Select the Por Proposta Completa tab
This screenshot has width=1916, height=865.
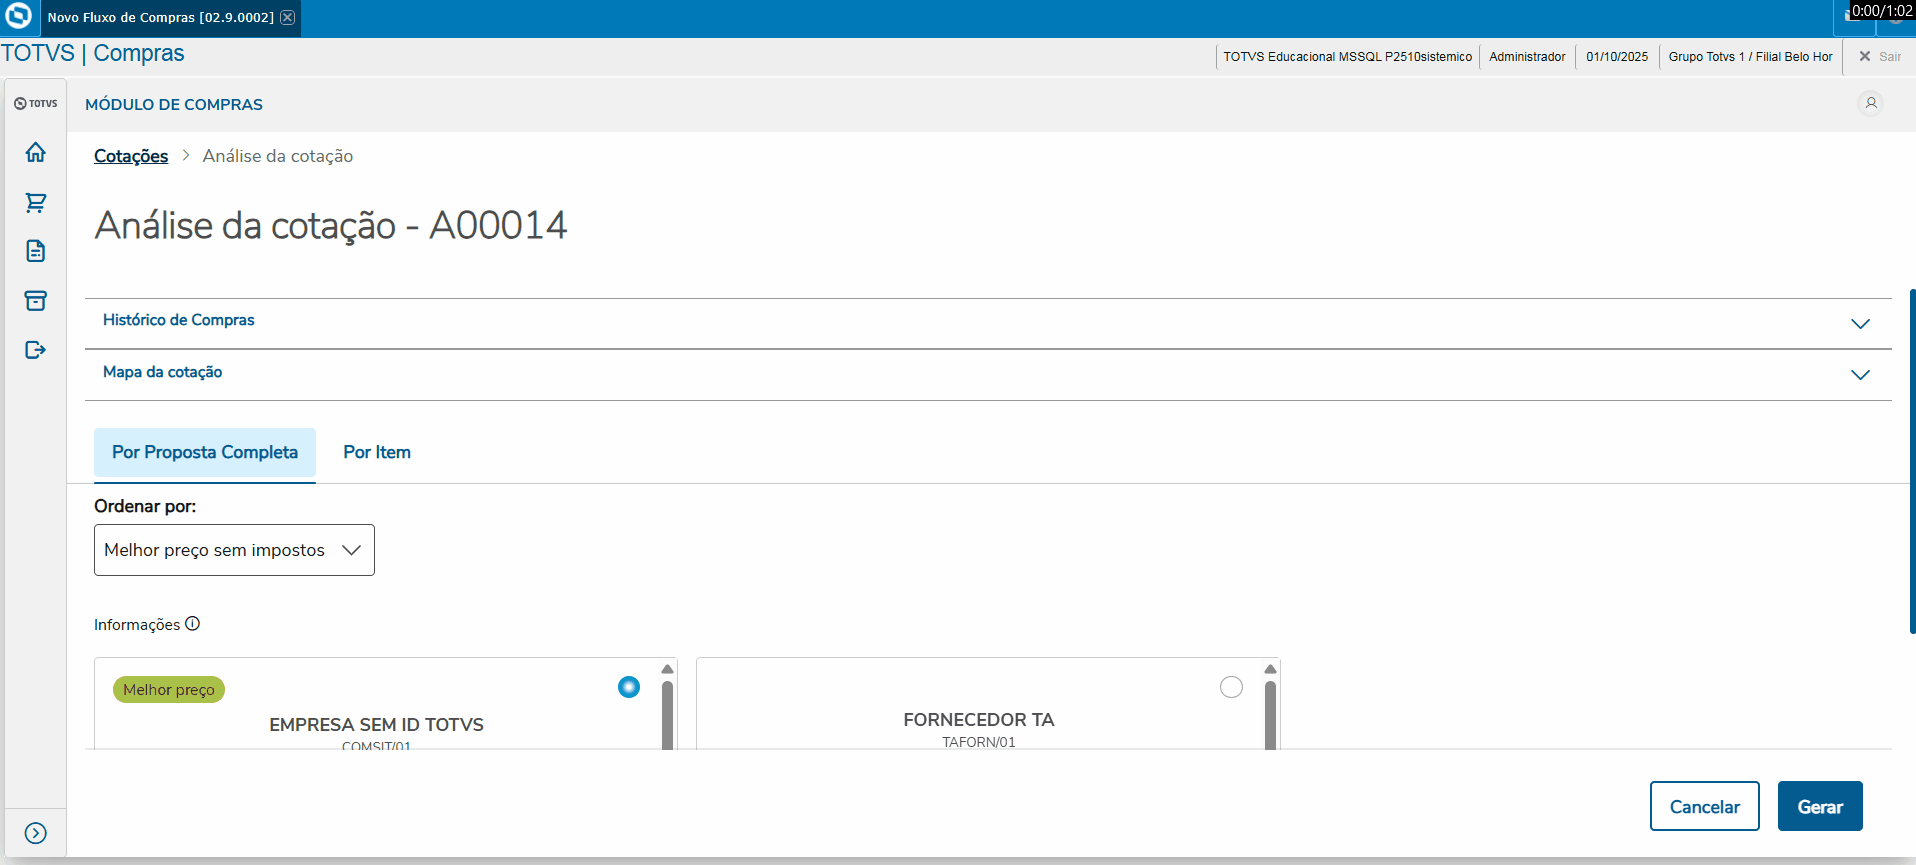click(205, 452)
